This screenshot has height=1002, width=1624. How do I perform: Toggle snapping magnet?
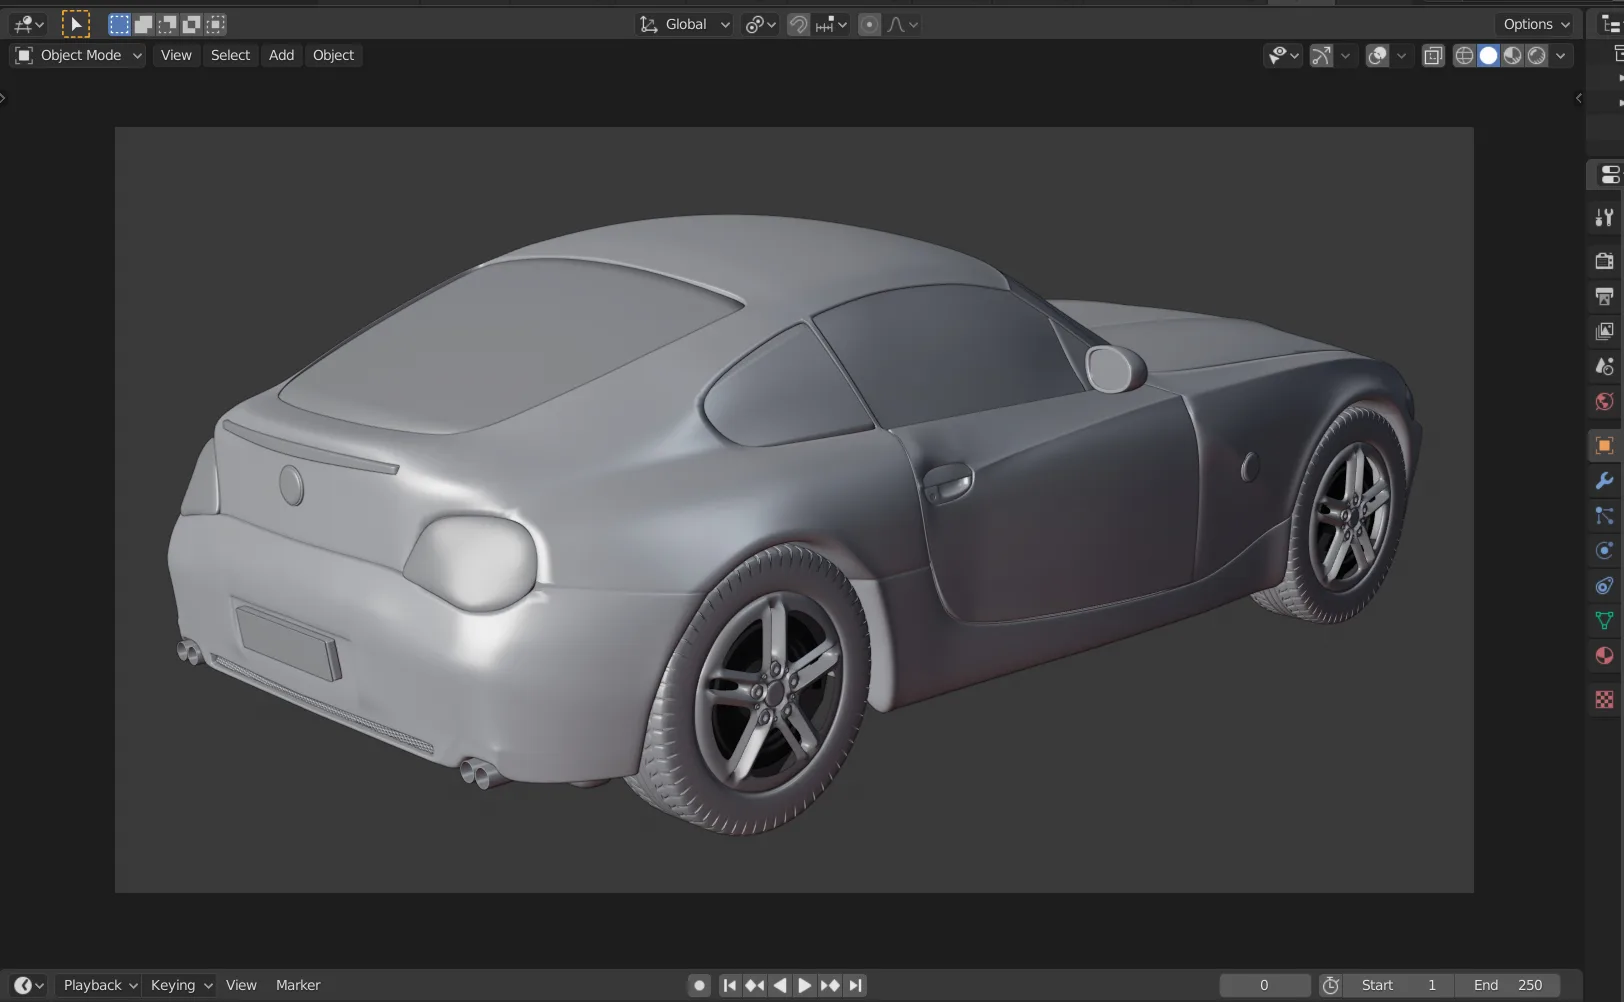(x=798, y=25)
